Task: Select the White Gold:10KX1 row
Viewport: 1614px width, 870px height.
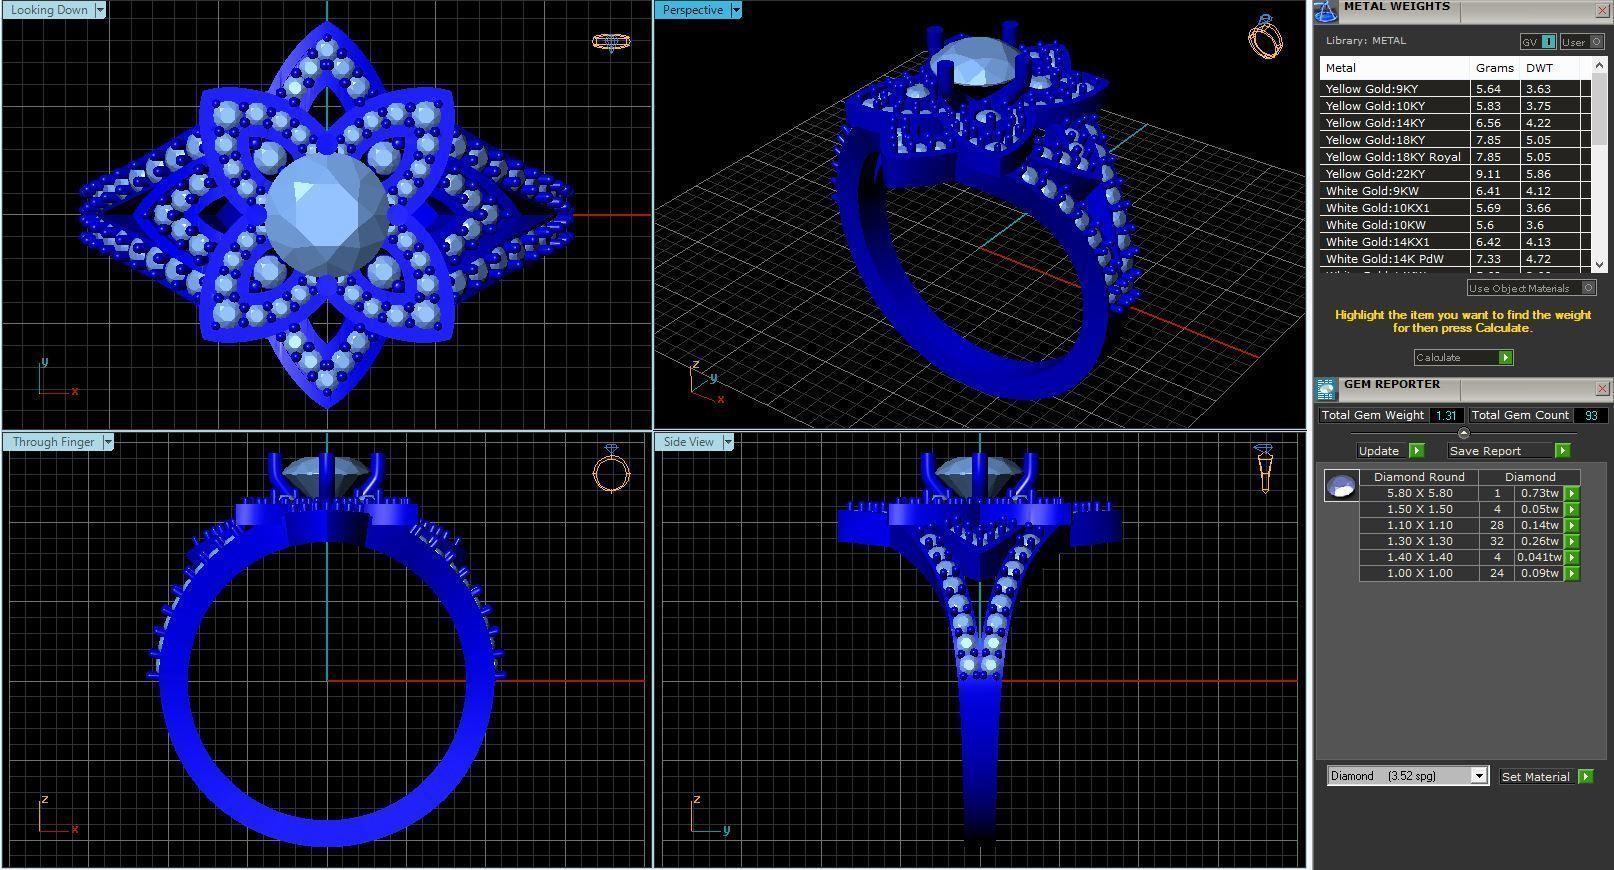Action: point(1455,208)
